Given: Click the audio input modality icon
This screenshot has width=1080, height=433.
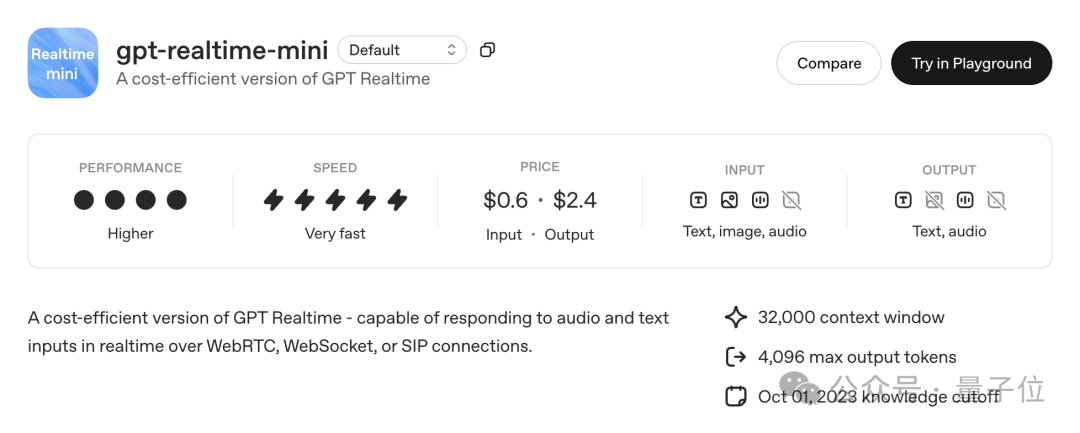Looking at the screenshot, I should 760,200.
